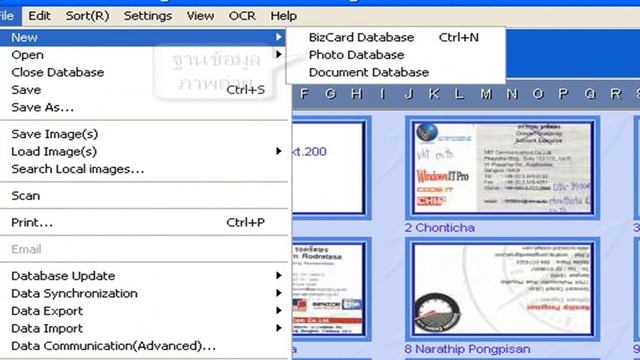Open the Sort(R) menu
Screen dimensions: 640x360
point(87,16)
